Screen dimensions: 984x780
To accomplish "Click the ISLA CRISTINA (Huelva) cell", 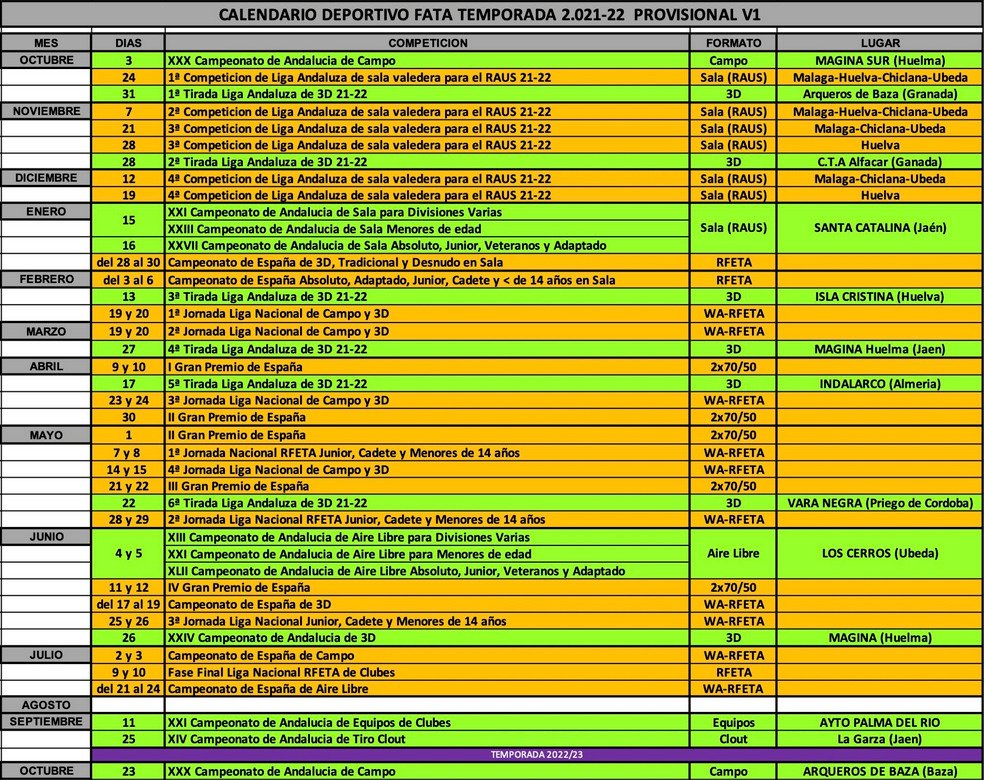I will (x=879, y=296).
